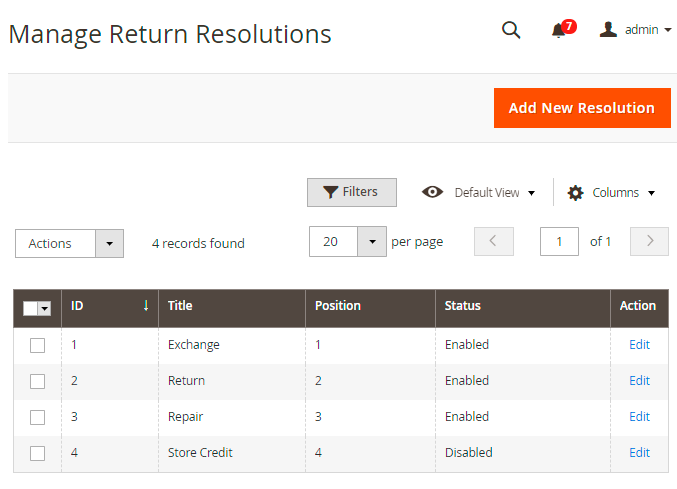Sort by the ID column arrow
This screenshot has width=677, height=489.
click(x=146, y=306)
